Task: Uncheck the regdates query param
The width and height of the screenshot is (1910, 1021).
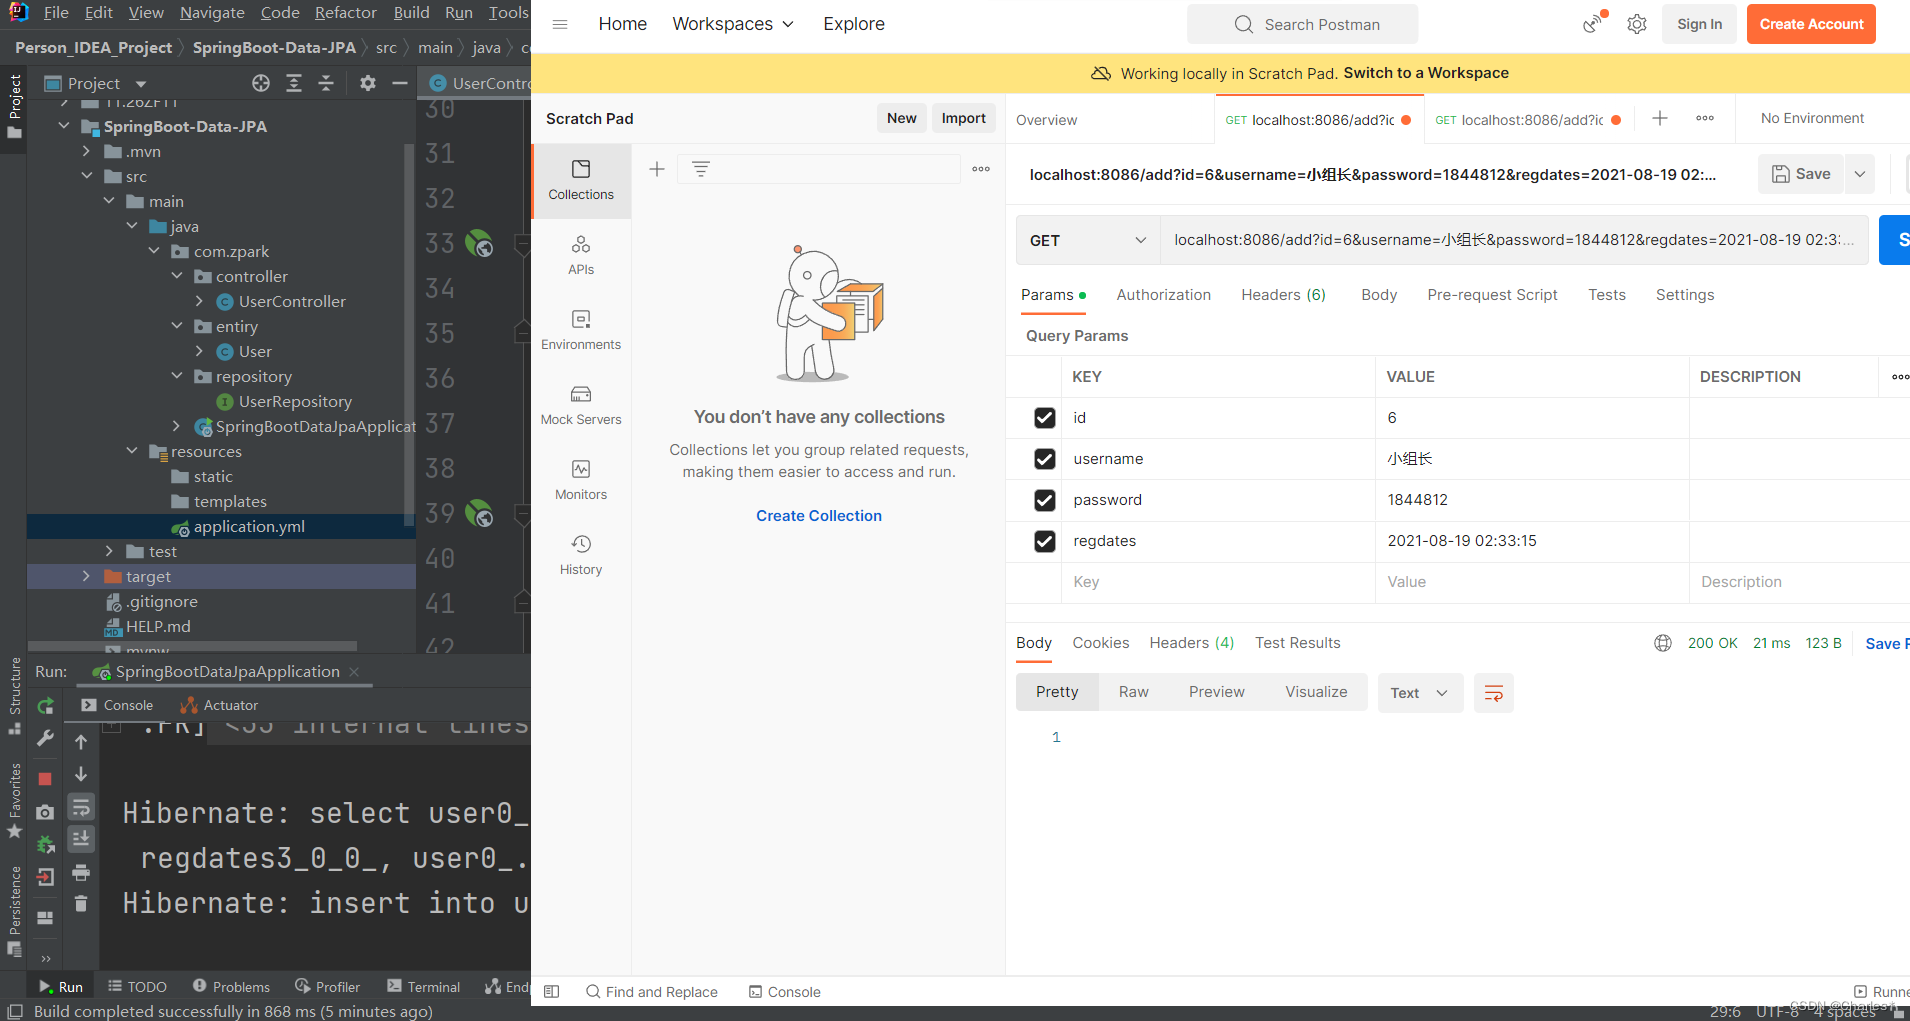Action: [1045, 541]
